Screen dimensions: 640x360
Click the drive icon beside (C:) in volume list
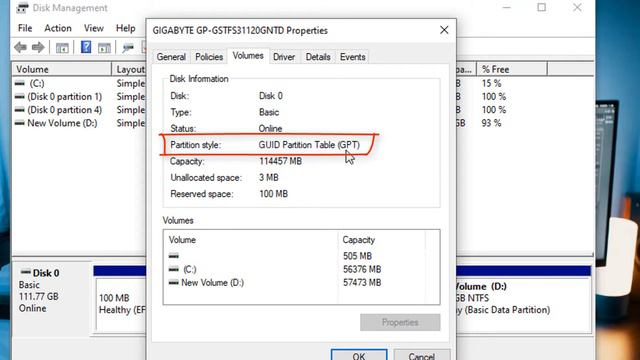tap(20, 83)
